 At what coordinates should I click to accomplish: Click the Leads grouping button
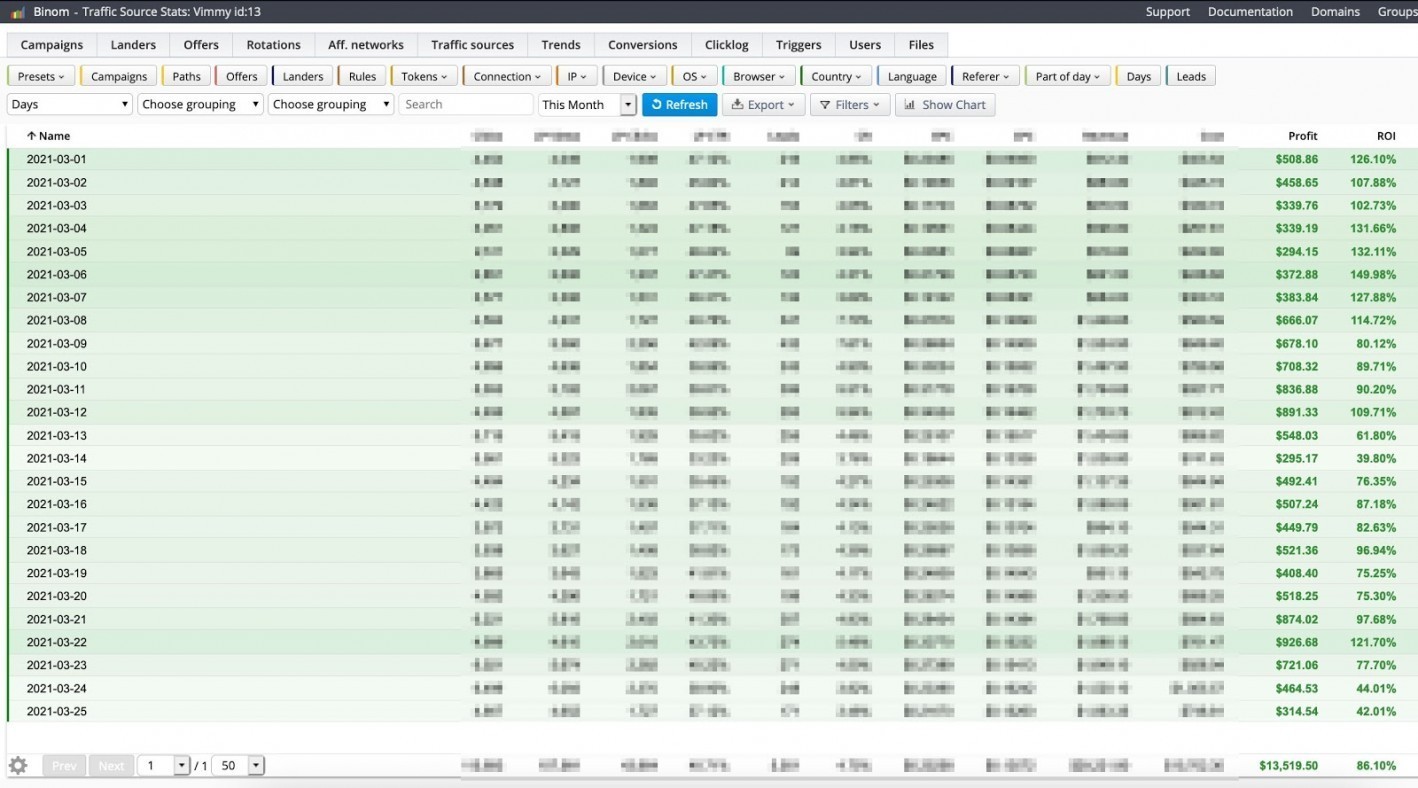[1191, 76]
